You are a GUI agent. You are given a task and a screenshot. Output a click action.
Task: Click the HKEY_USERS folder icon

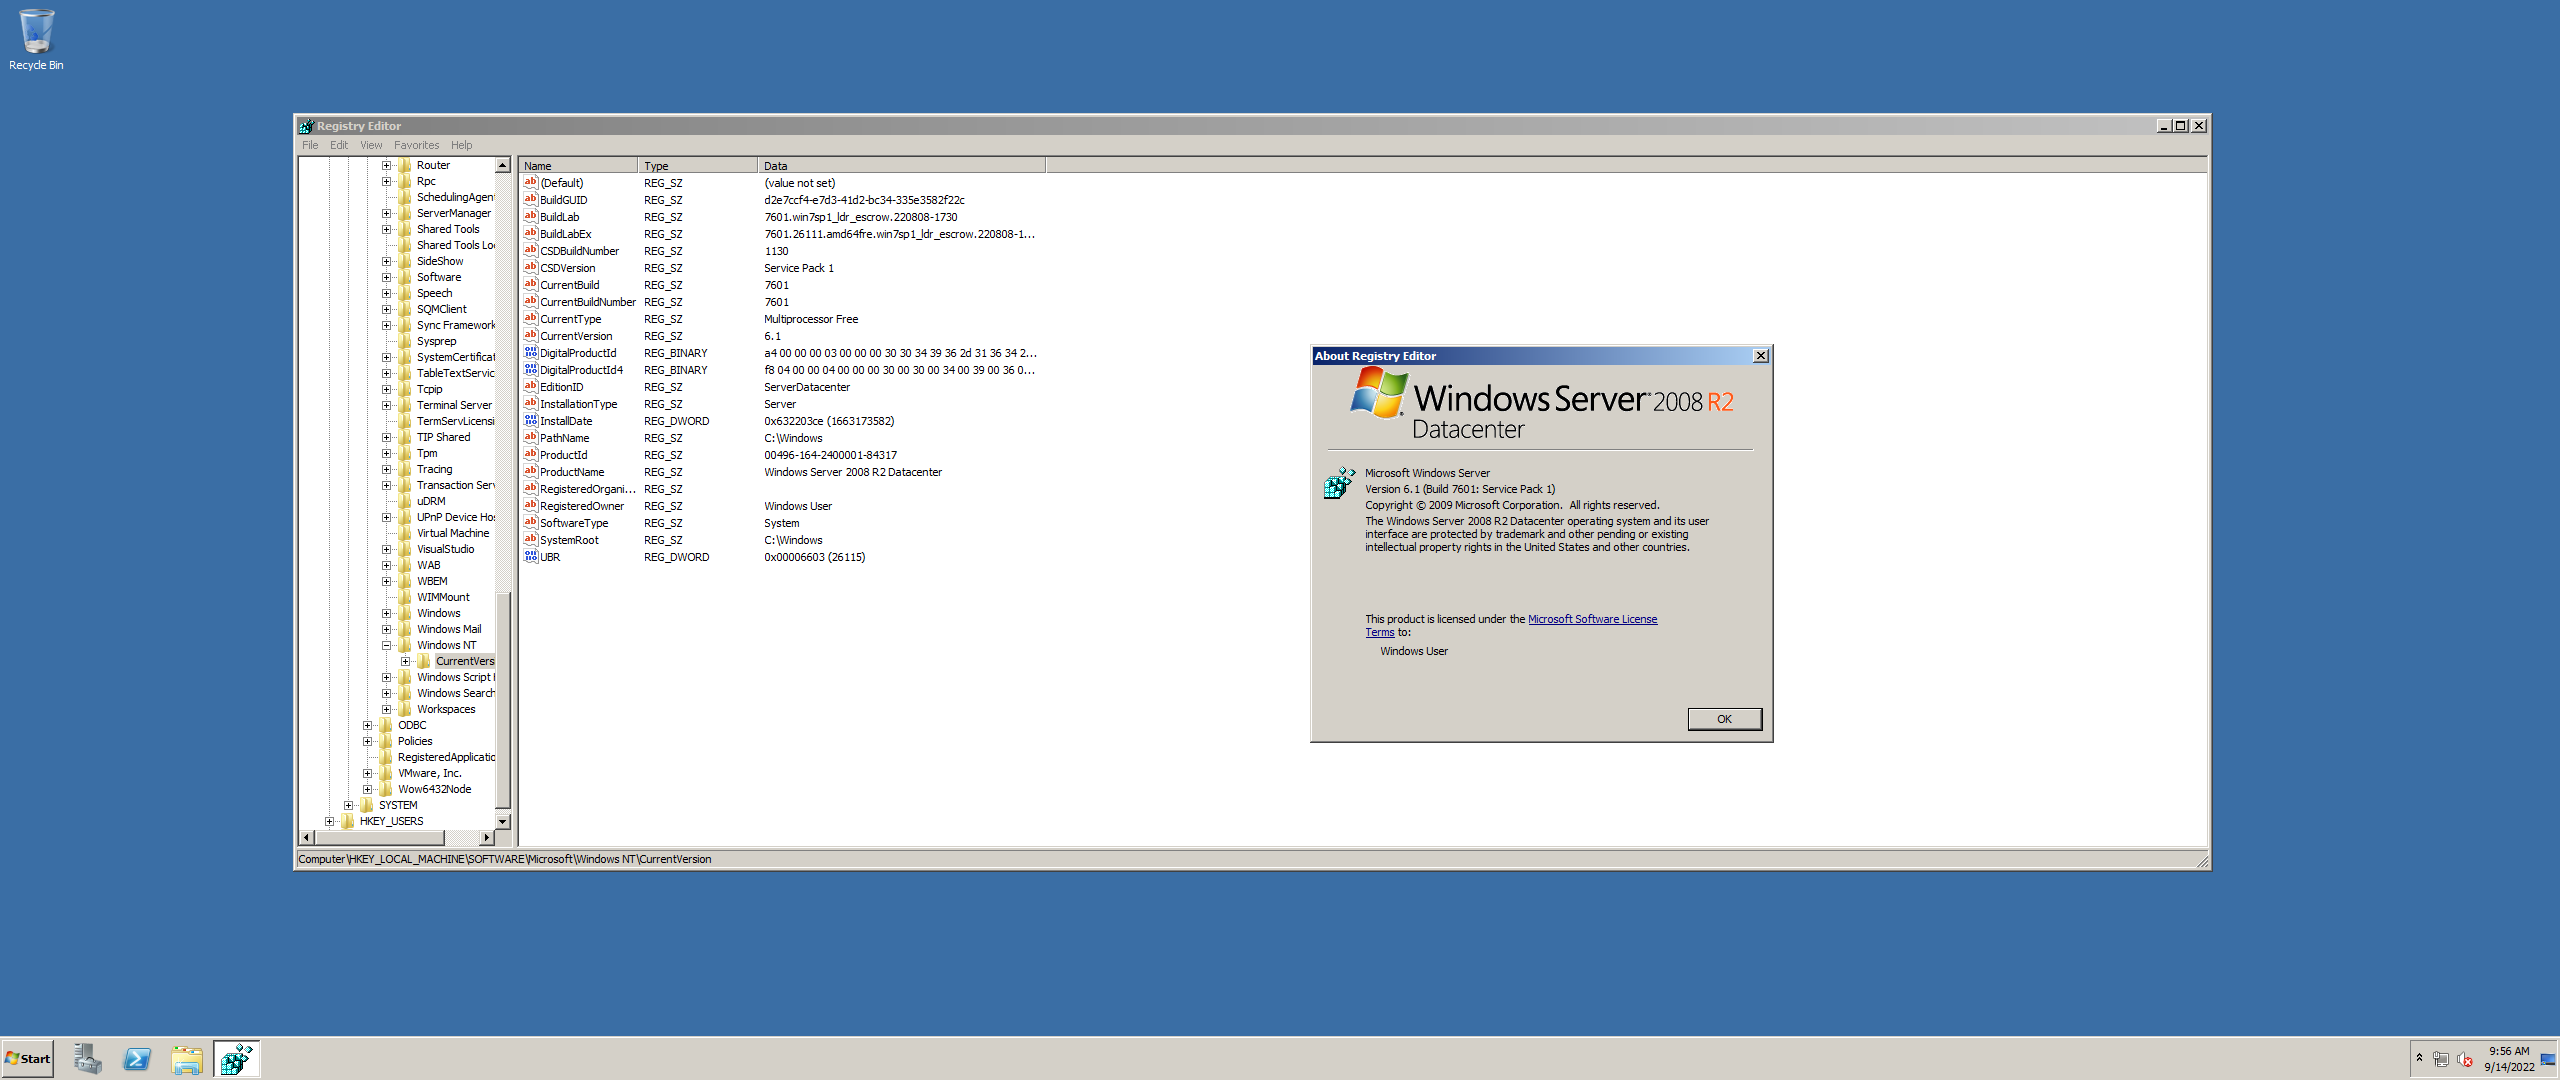[348, 821]
